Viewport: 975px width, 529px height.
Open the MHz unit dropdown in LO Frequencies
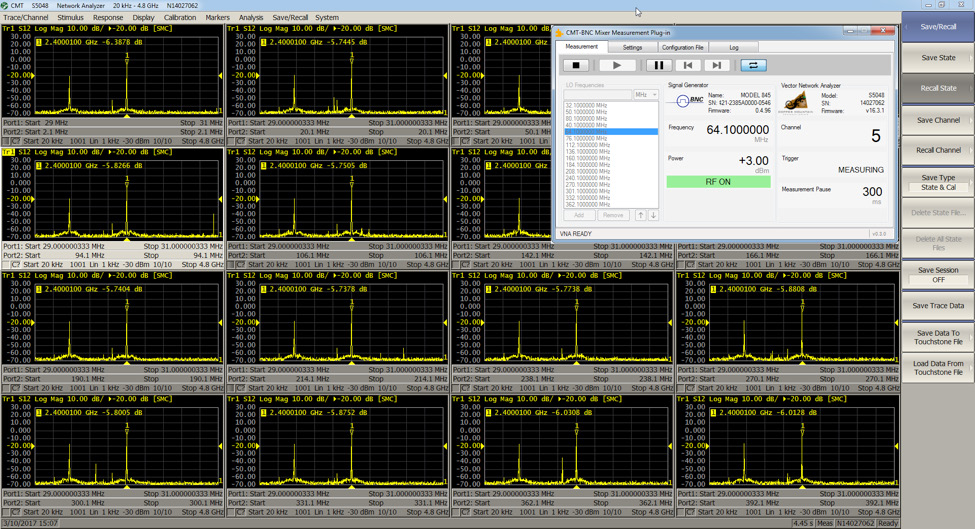pos(645,94)
